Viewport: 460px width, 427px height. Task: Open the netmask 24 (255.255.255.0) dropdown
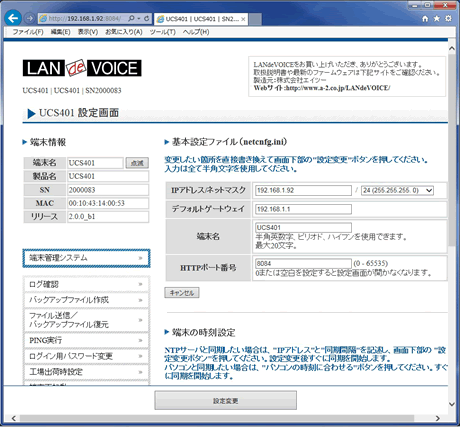point(397,190)
